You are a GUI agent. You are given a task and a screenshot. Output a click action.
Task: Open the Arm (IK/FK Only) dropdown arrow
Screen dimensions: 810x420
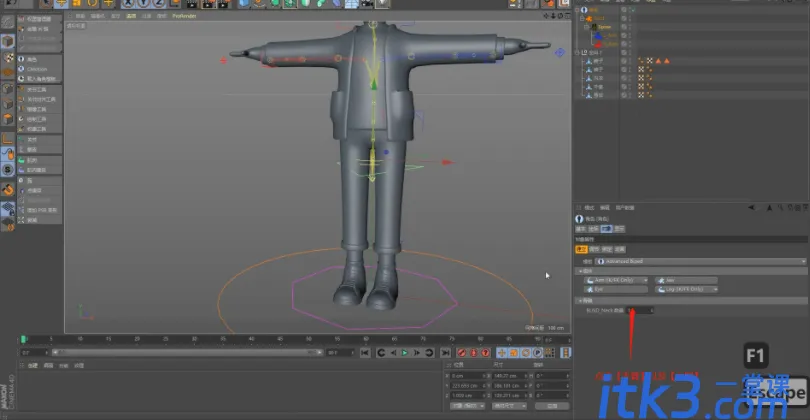coord(645,280)
